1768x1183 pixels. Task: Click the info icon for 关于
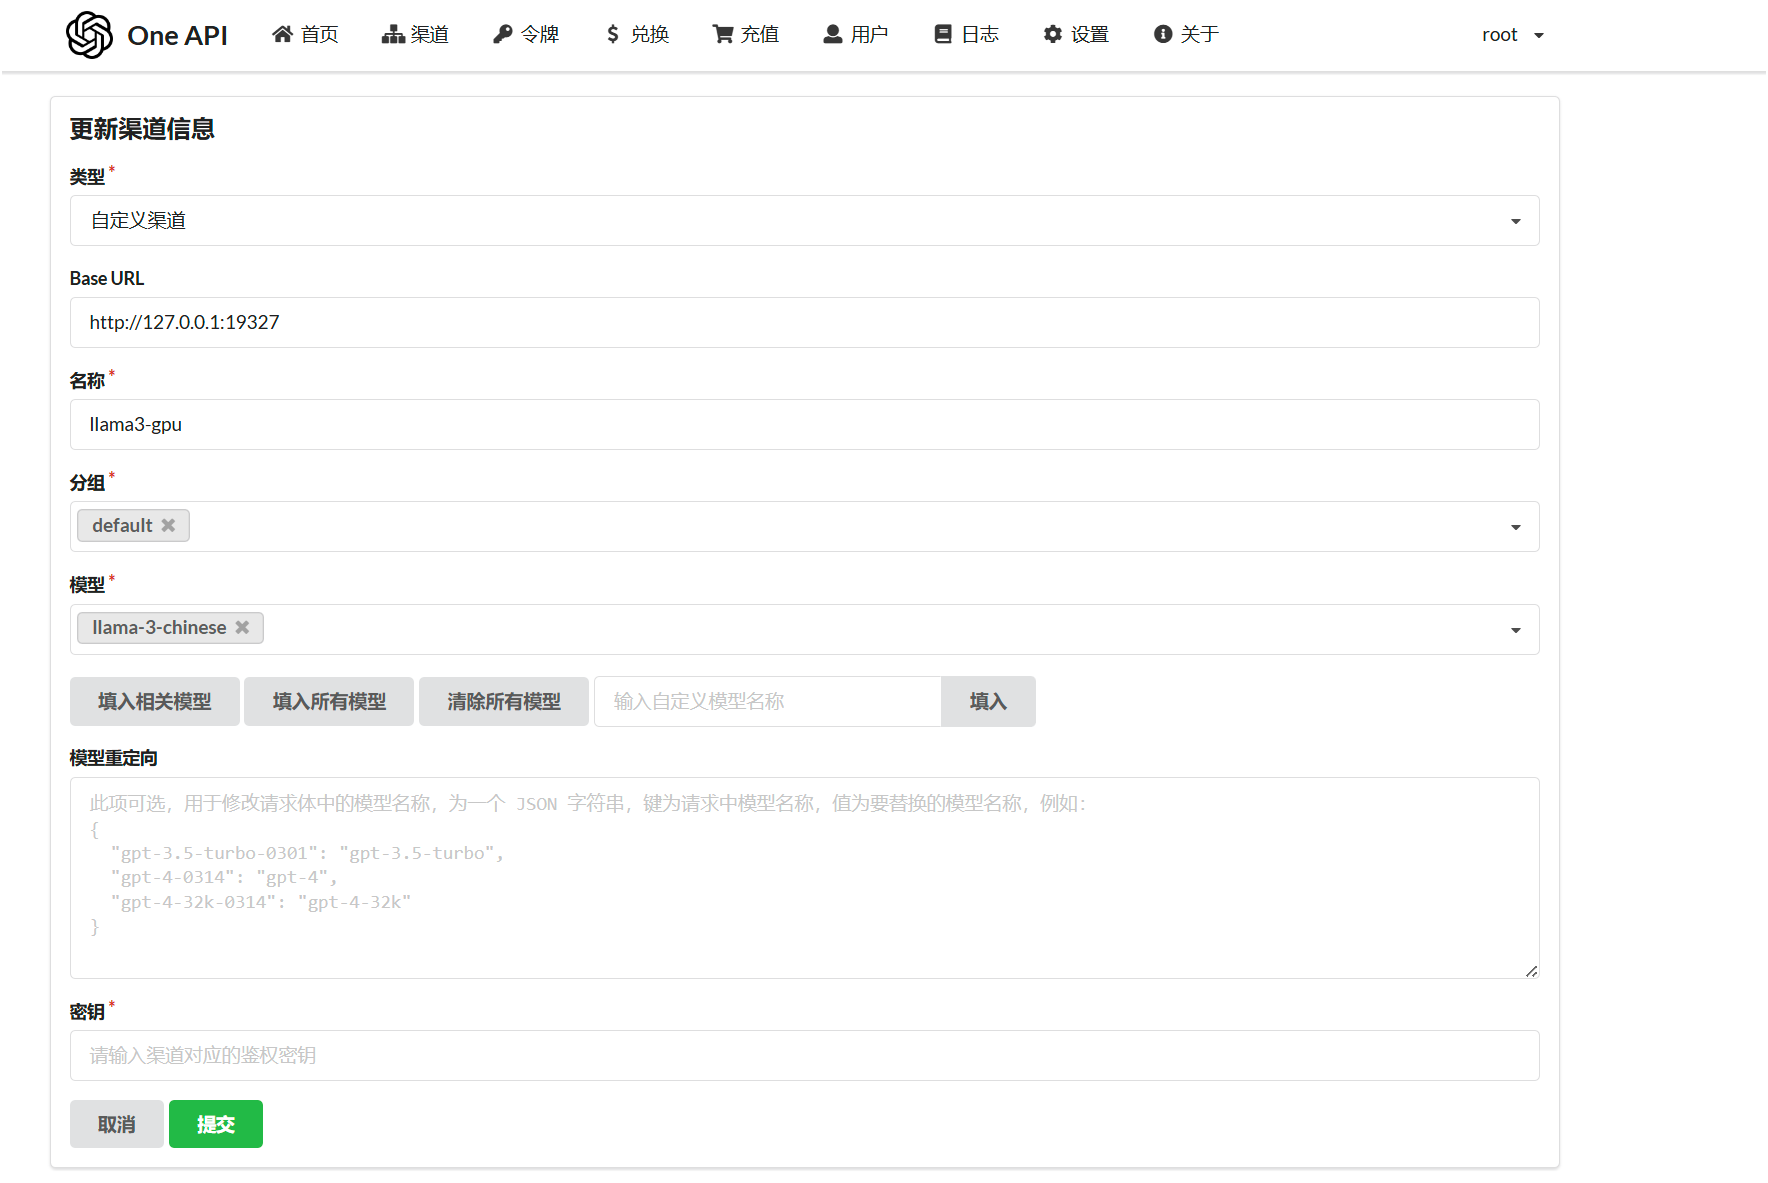pyautogui.click(x=1162, y=35)
